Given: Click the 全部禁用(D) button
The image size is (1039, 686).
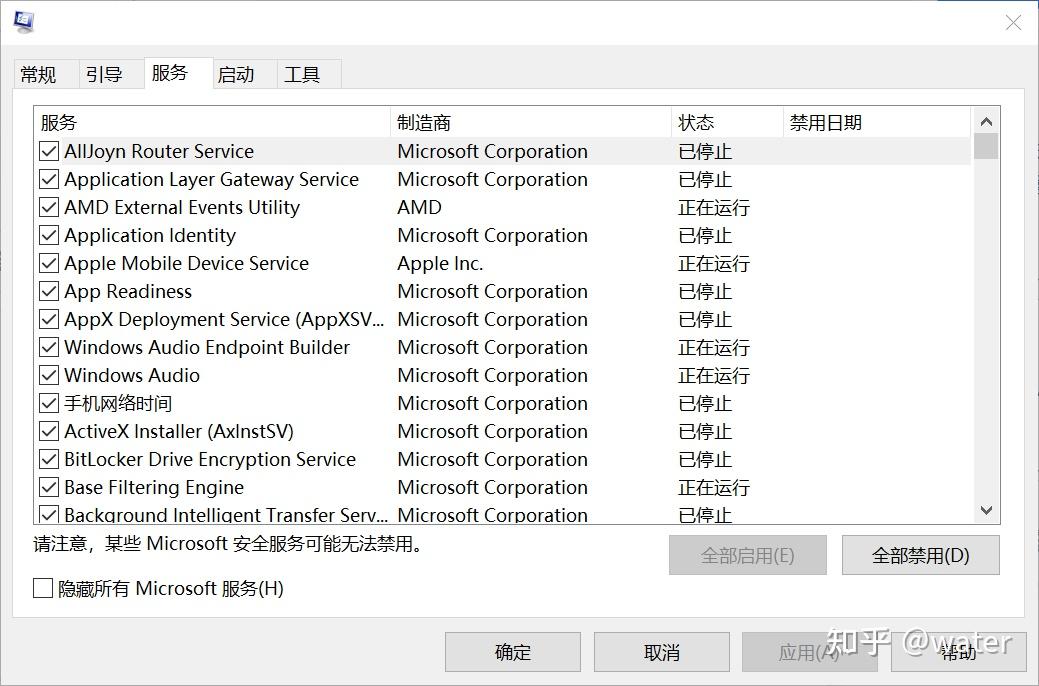Looking at the screenshot, I should (919, 554).
